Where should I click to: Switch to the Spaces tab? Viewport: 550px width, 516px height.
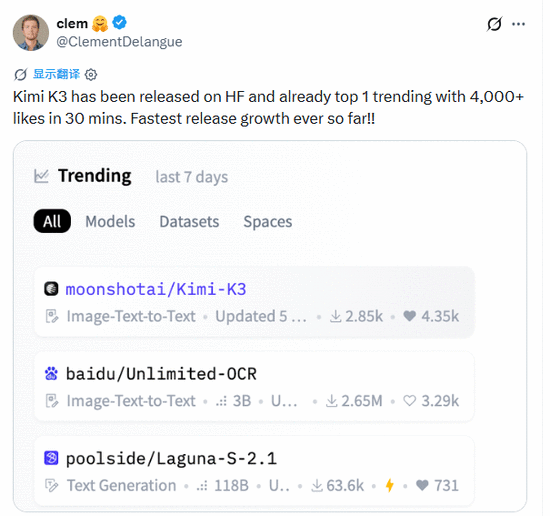(x=268, y=222)
